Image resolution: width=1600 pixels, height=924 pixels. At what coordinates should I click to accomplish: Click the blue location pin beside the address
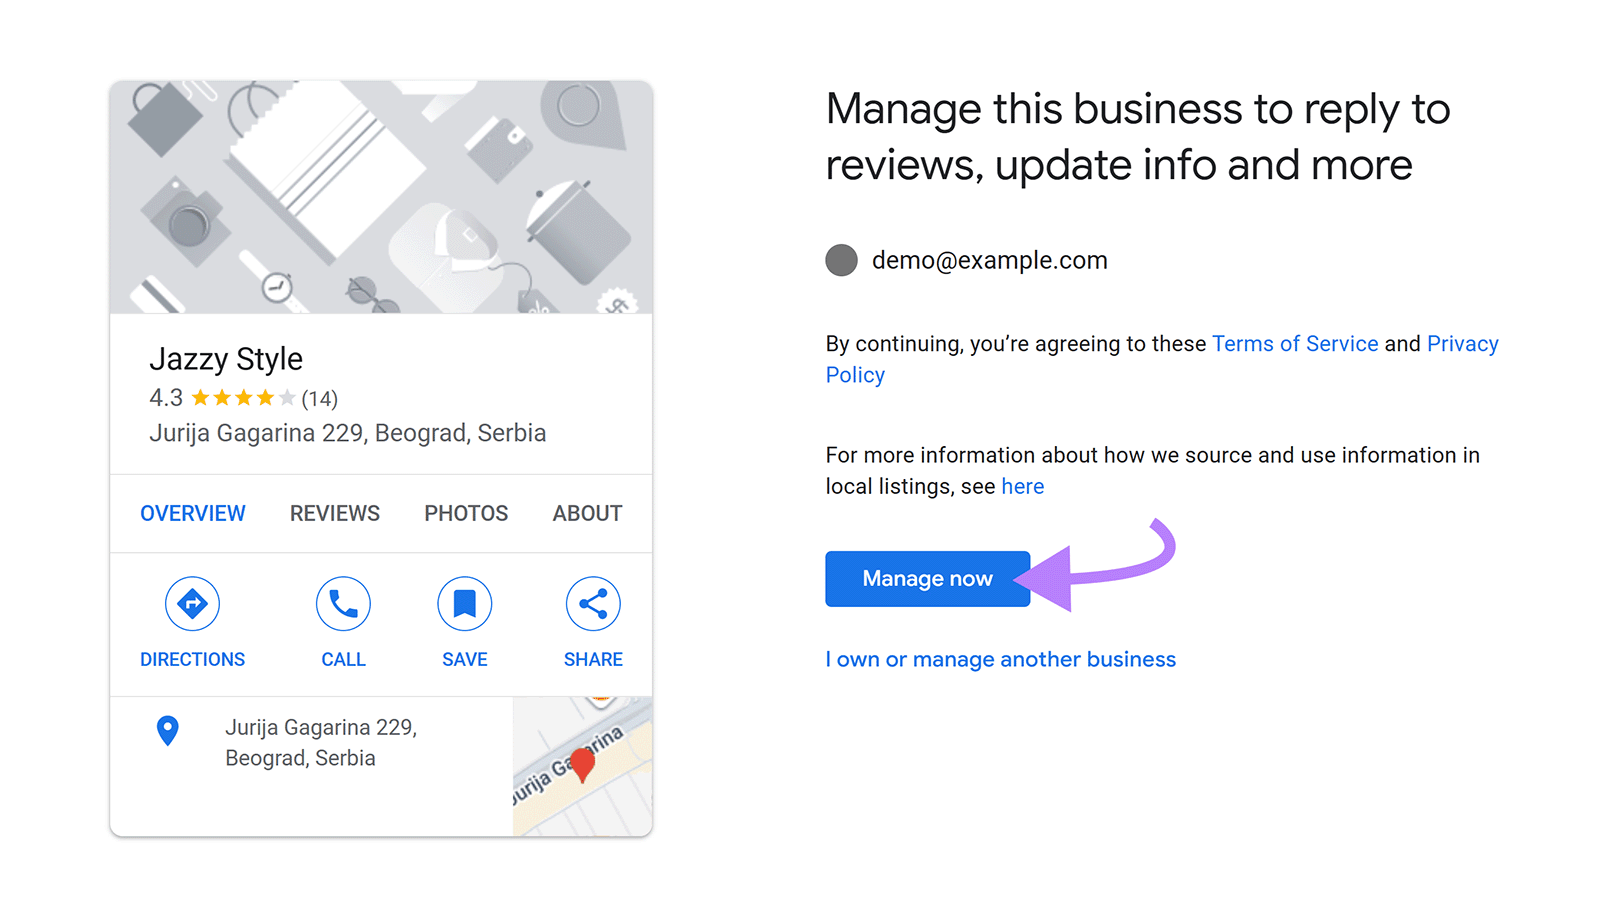[x=167, y=732]
